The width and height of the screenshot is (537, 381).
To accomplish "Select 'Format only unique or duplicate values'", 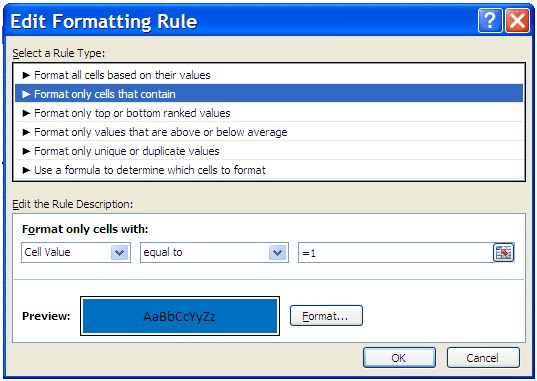I will tap(269, 151).
